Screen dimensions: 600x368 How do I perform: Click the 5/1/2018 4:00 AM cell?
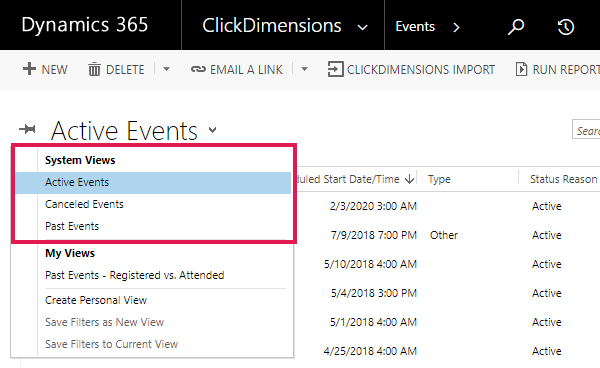[373, 322]
